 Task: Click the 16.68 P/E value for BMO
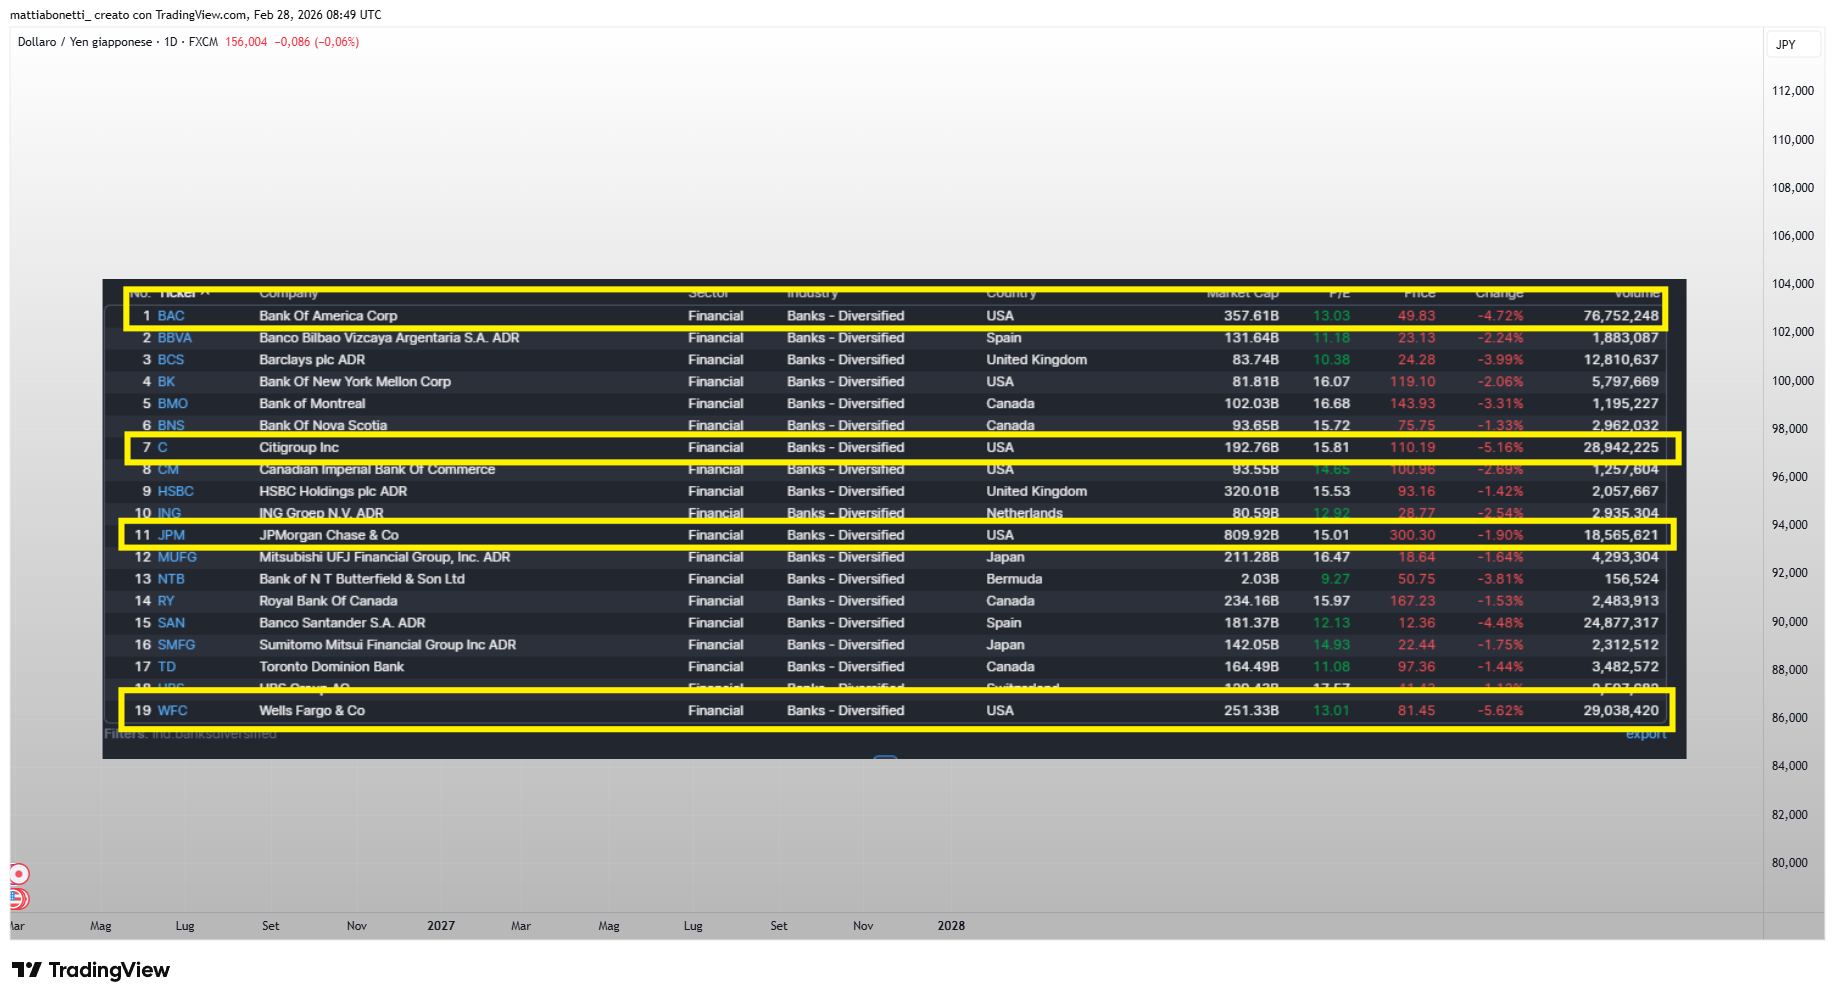[x=1331, y=404]
